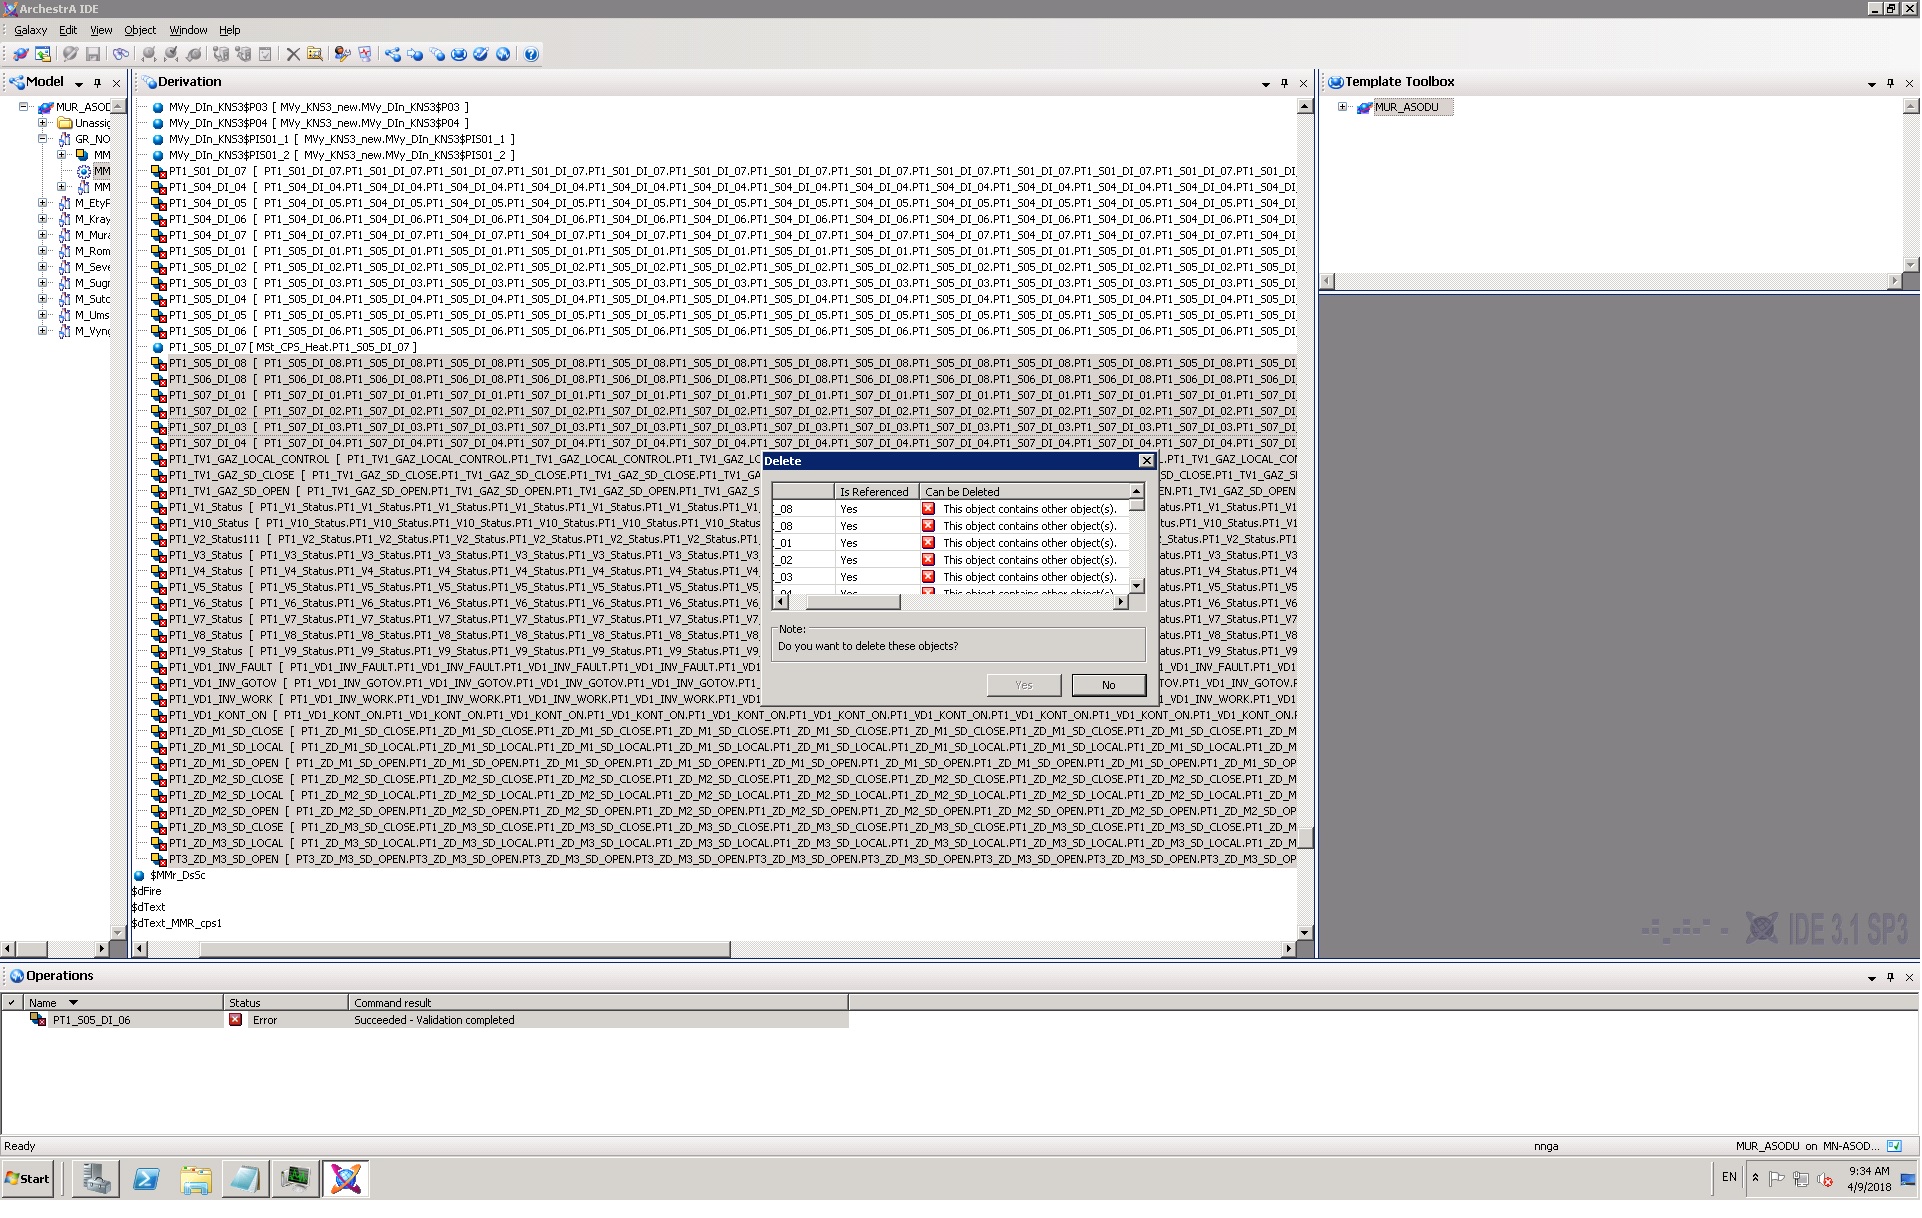Click the Delete (X) toolbar icon

[x=293, y=54]
